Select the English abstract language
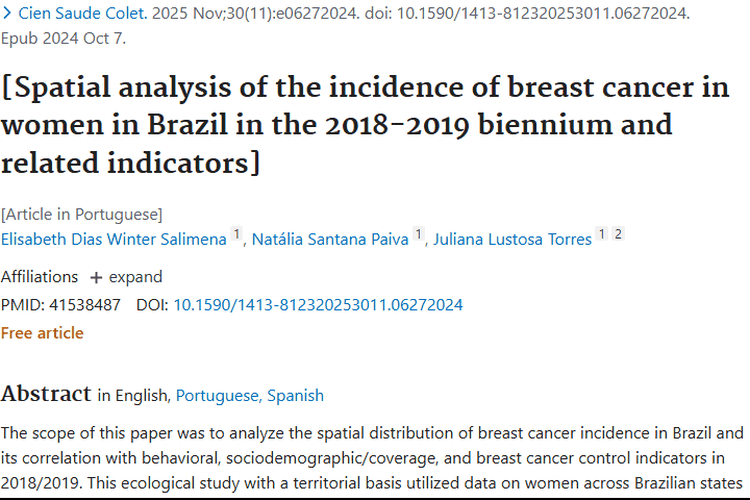Screen dimensions: 750x500 (143, 395)
